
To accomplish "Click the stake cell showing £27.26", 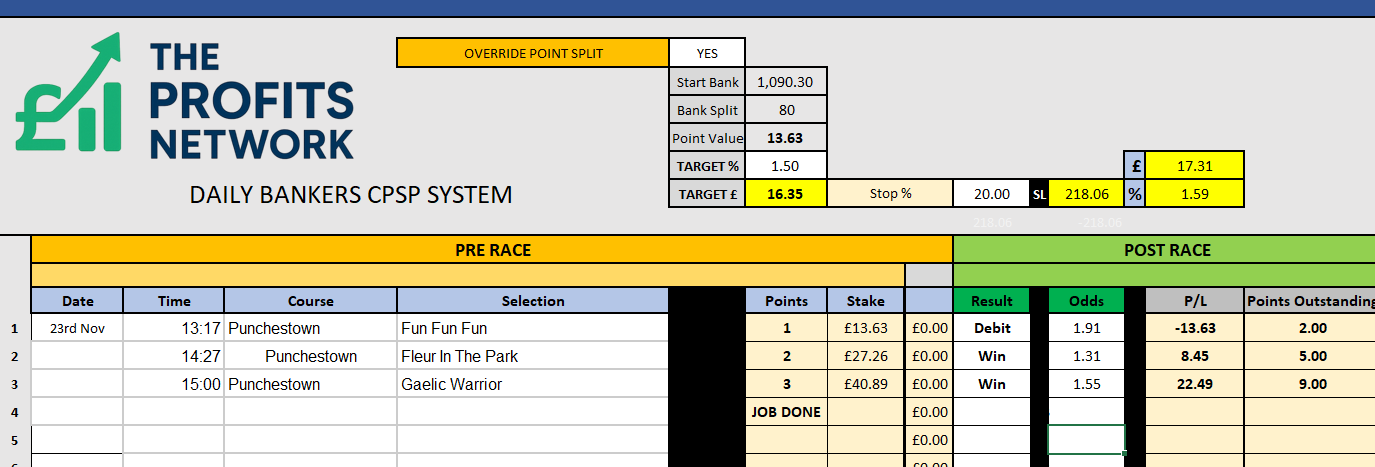I will (865, 356).
